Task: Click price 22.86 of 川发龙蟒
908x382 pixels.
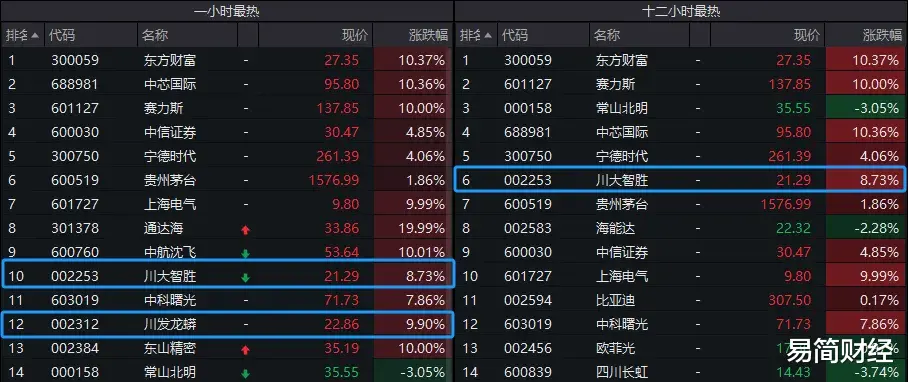Action: coord(342,325)
